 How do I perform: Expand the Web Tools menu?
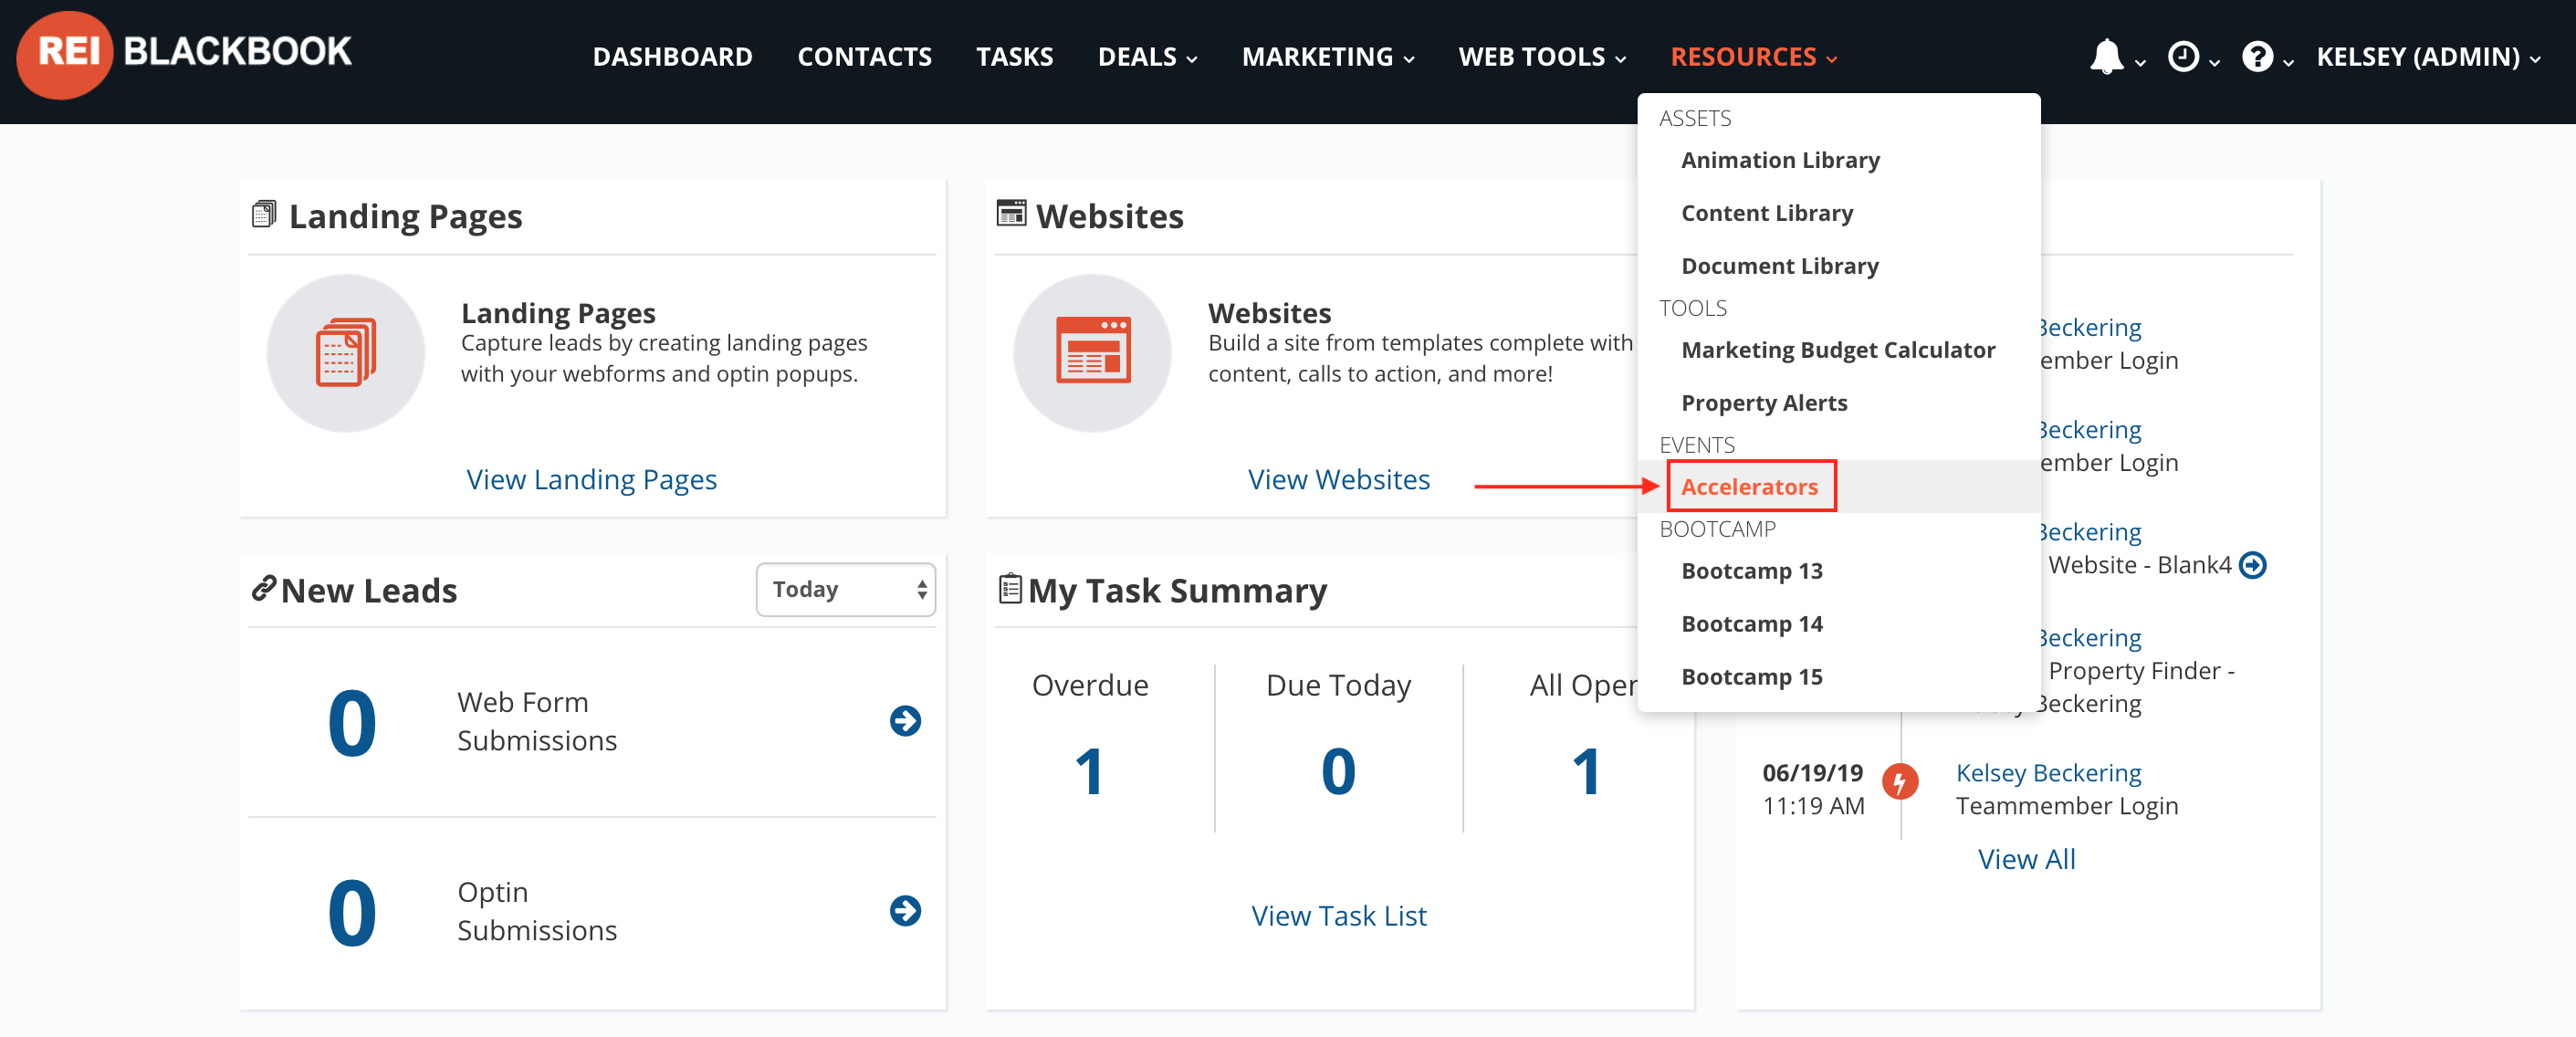pos(1542,57)
